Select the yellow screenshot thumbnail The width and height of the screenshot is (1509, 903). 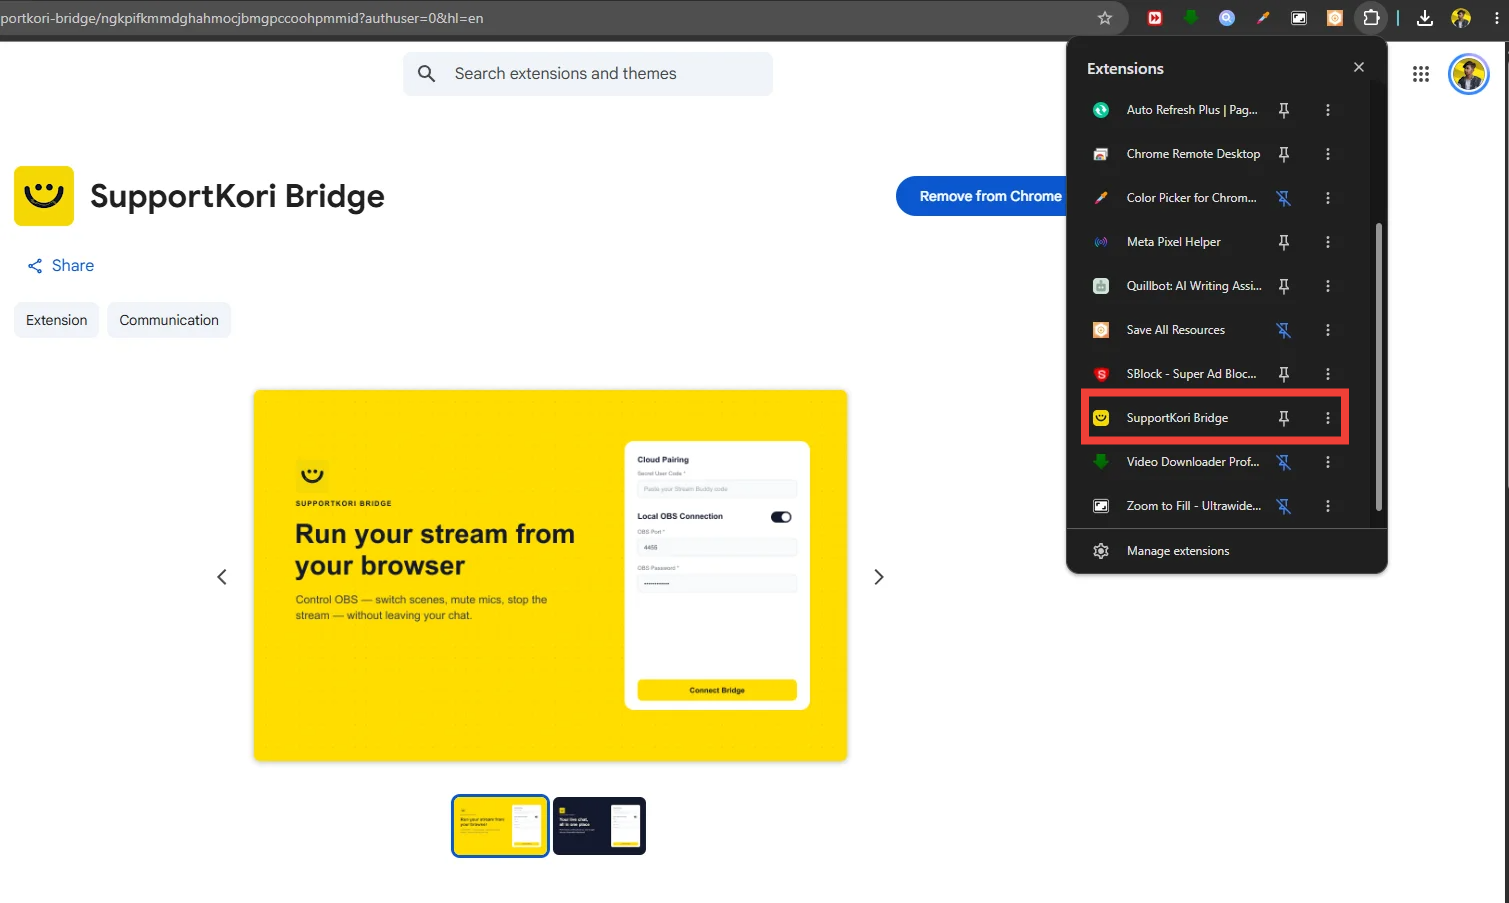(x=500, y=826)
